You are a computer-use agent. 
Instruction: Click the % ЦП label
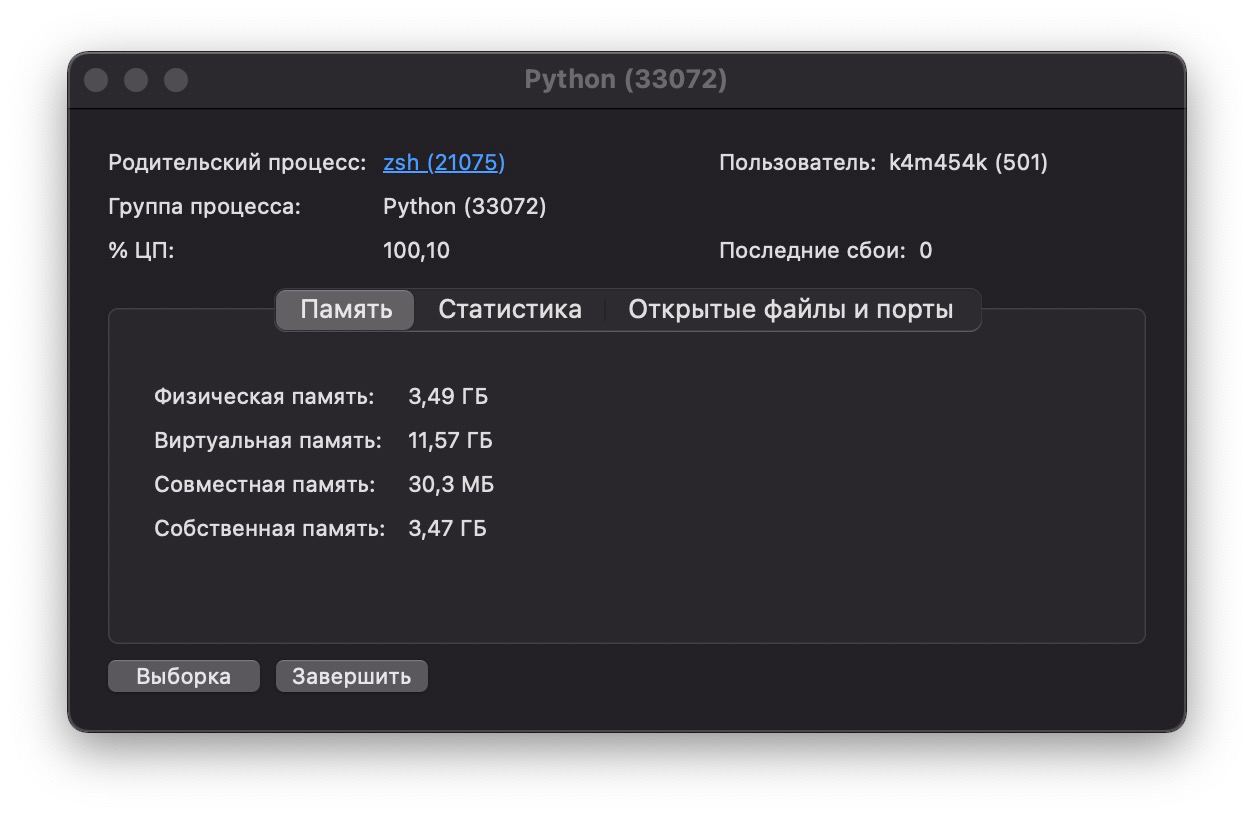pos(141,251)
